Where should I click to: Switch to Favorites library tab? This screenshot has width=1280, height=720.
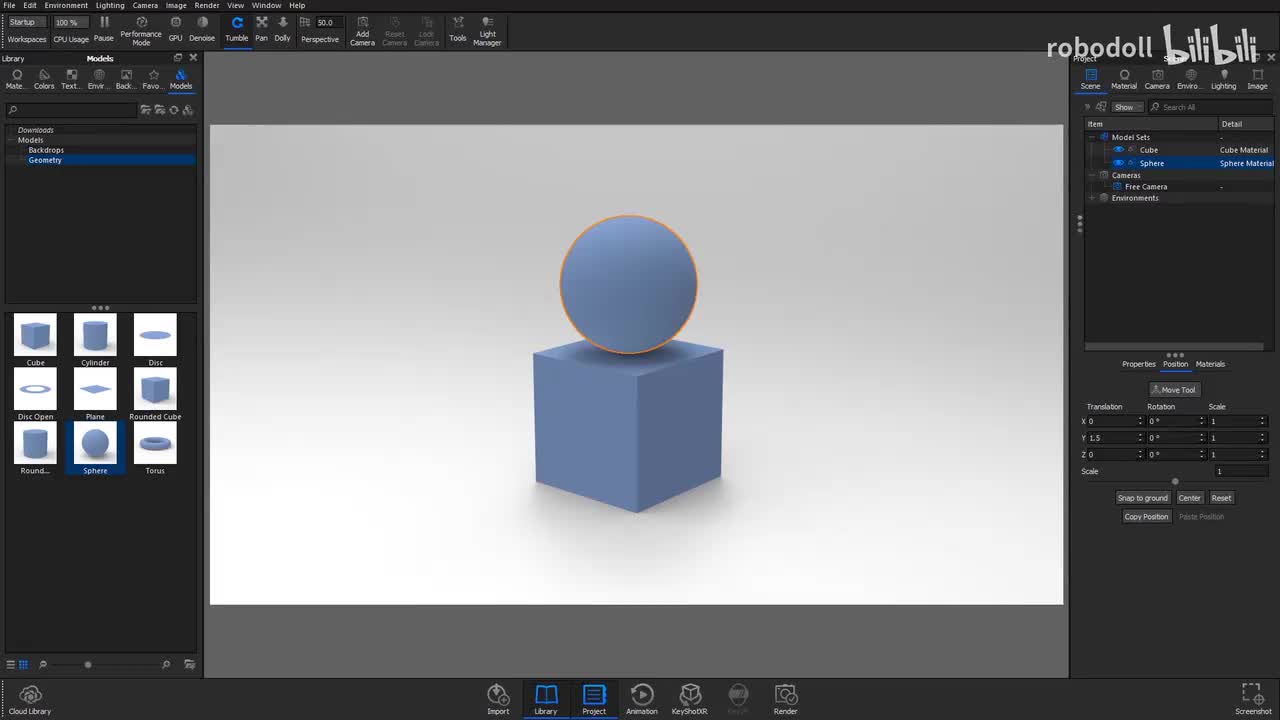coord(153,80)
